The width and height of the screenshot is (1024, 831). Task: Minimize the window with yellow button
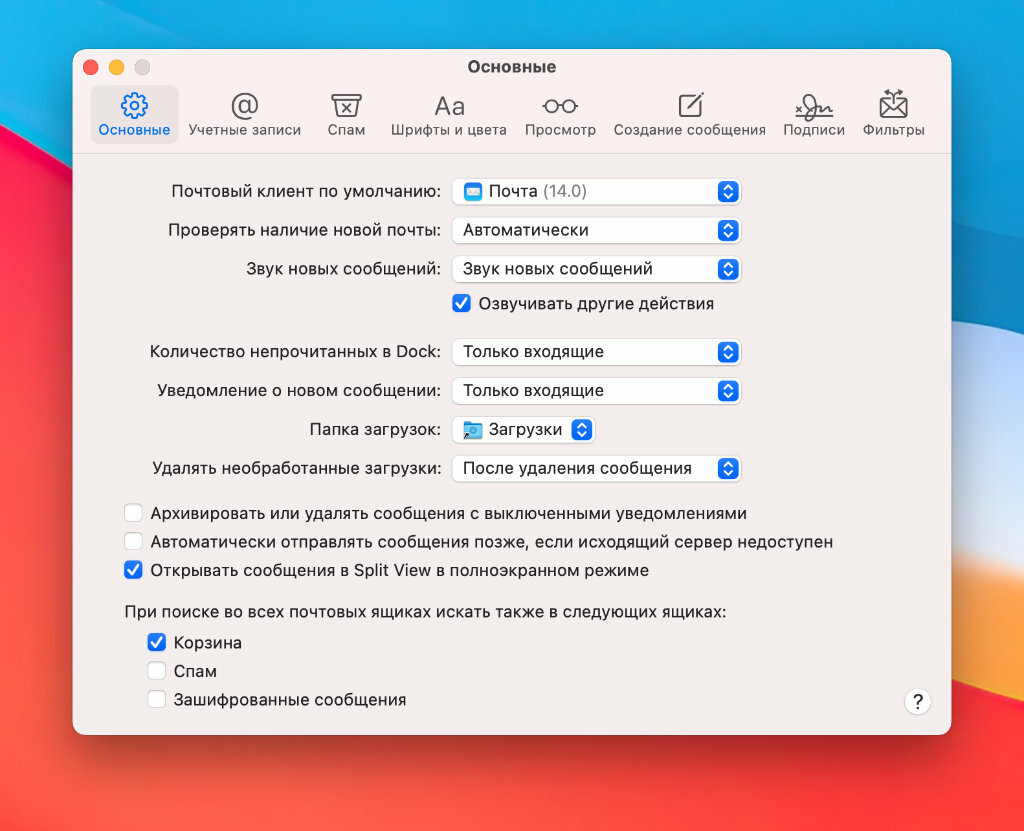tap(117, 67)
